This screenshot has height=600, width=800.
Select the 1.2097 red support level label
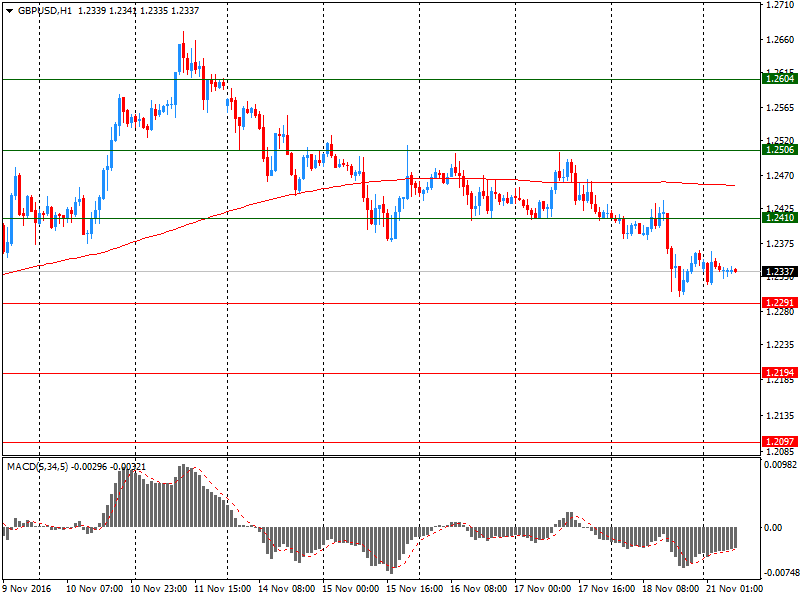(x=779, y=441)
